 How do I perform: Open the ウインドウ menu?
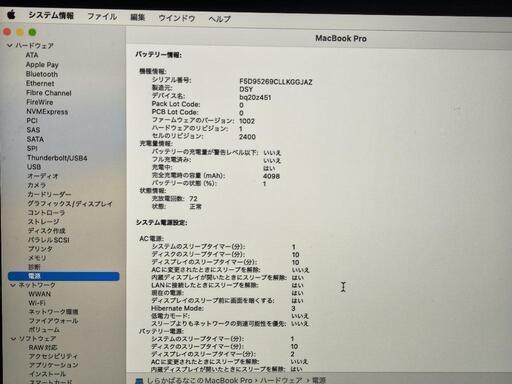177,18
